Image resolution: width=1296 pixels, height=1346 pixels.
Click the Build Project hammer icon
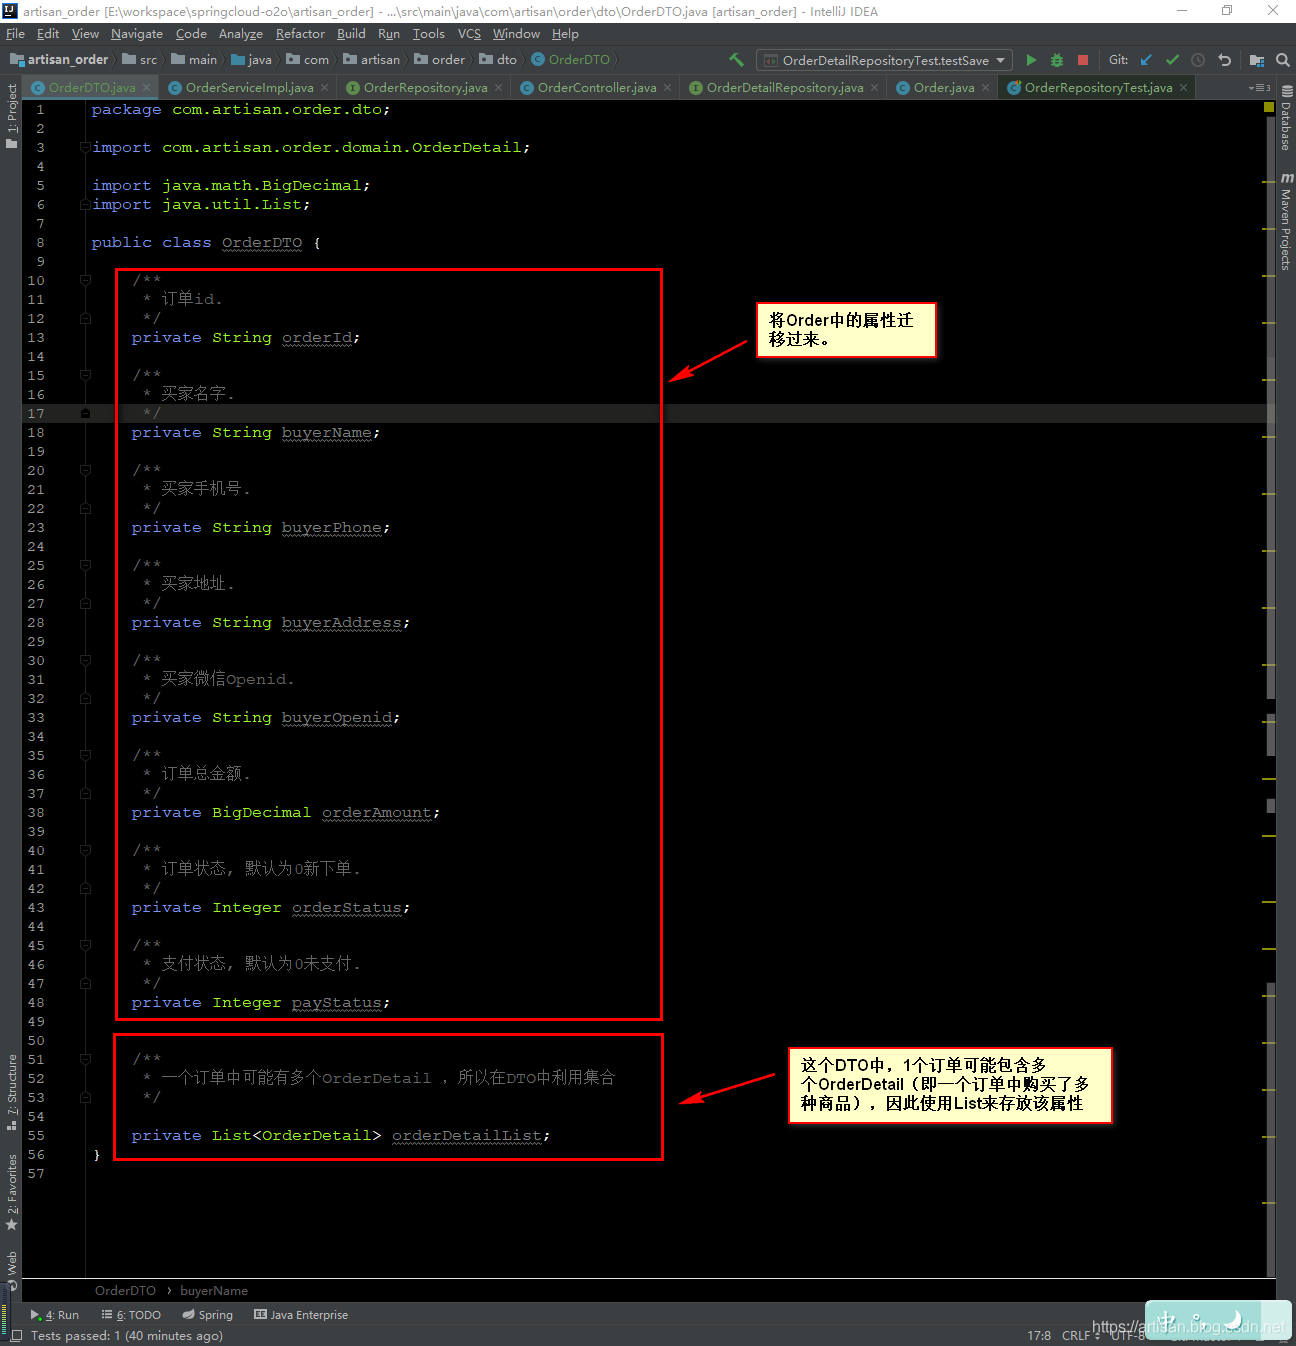736,60
